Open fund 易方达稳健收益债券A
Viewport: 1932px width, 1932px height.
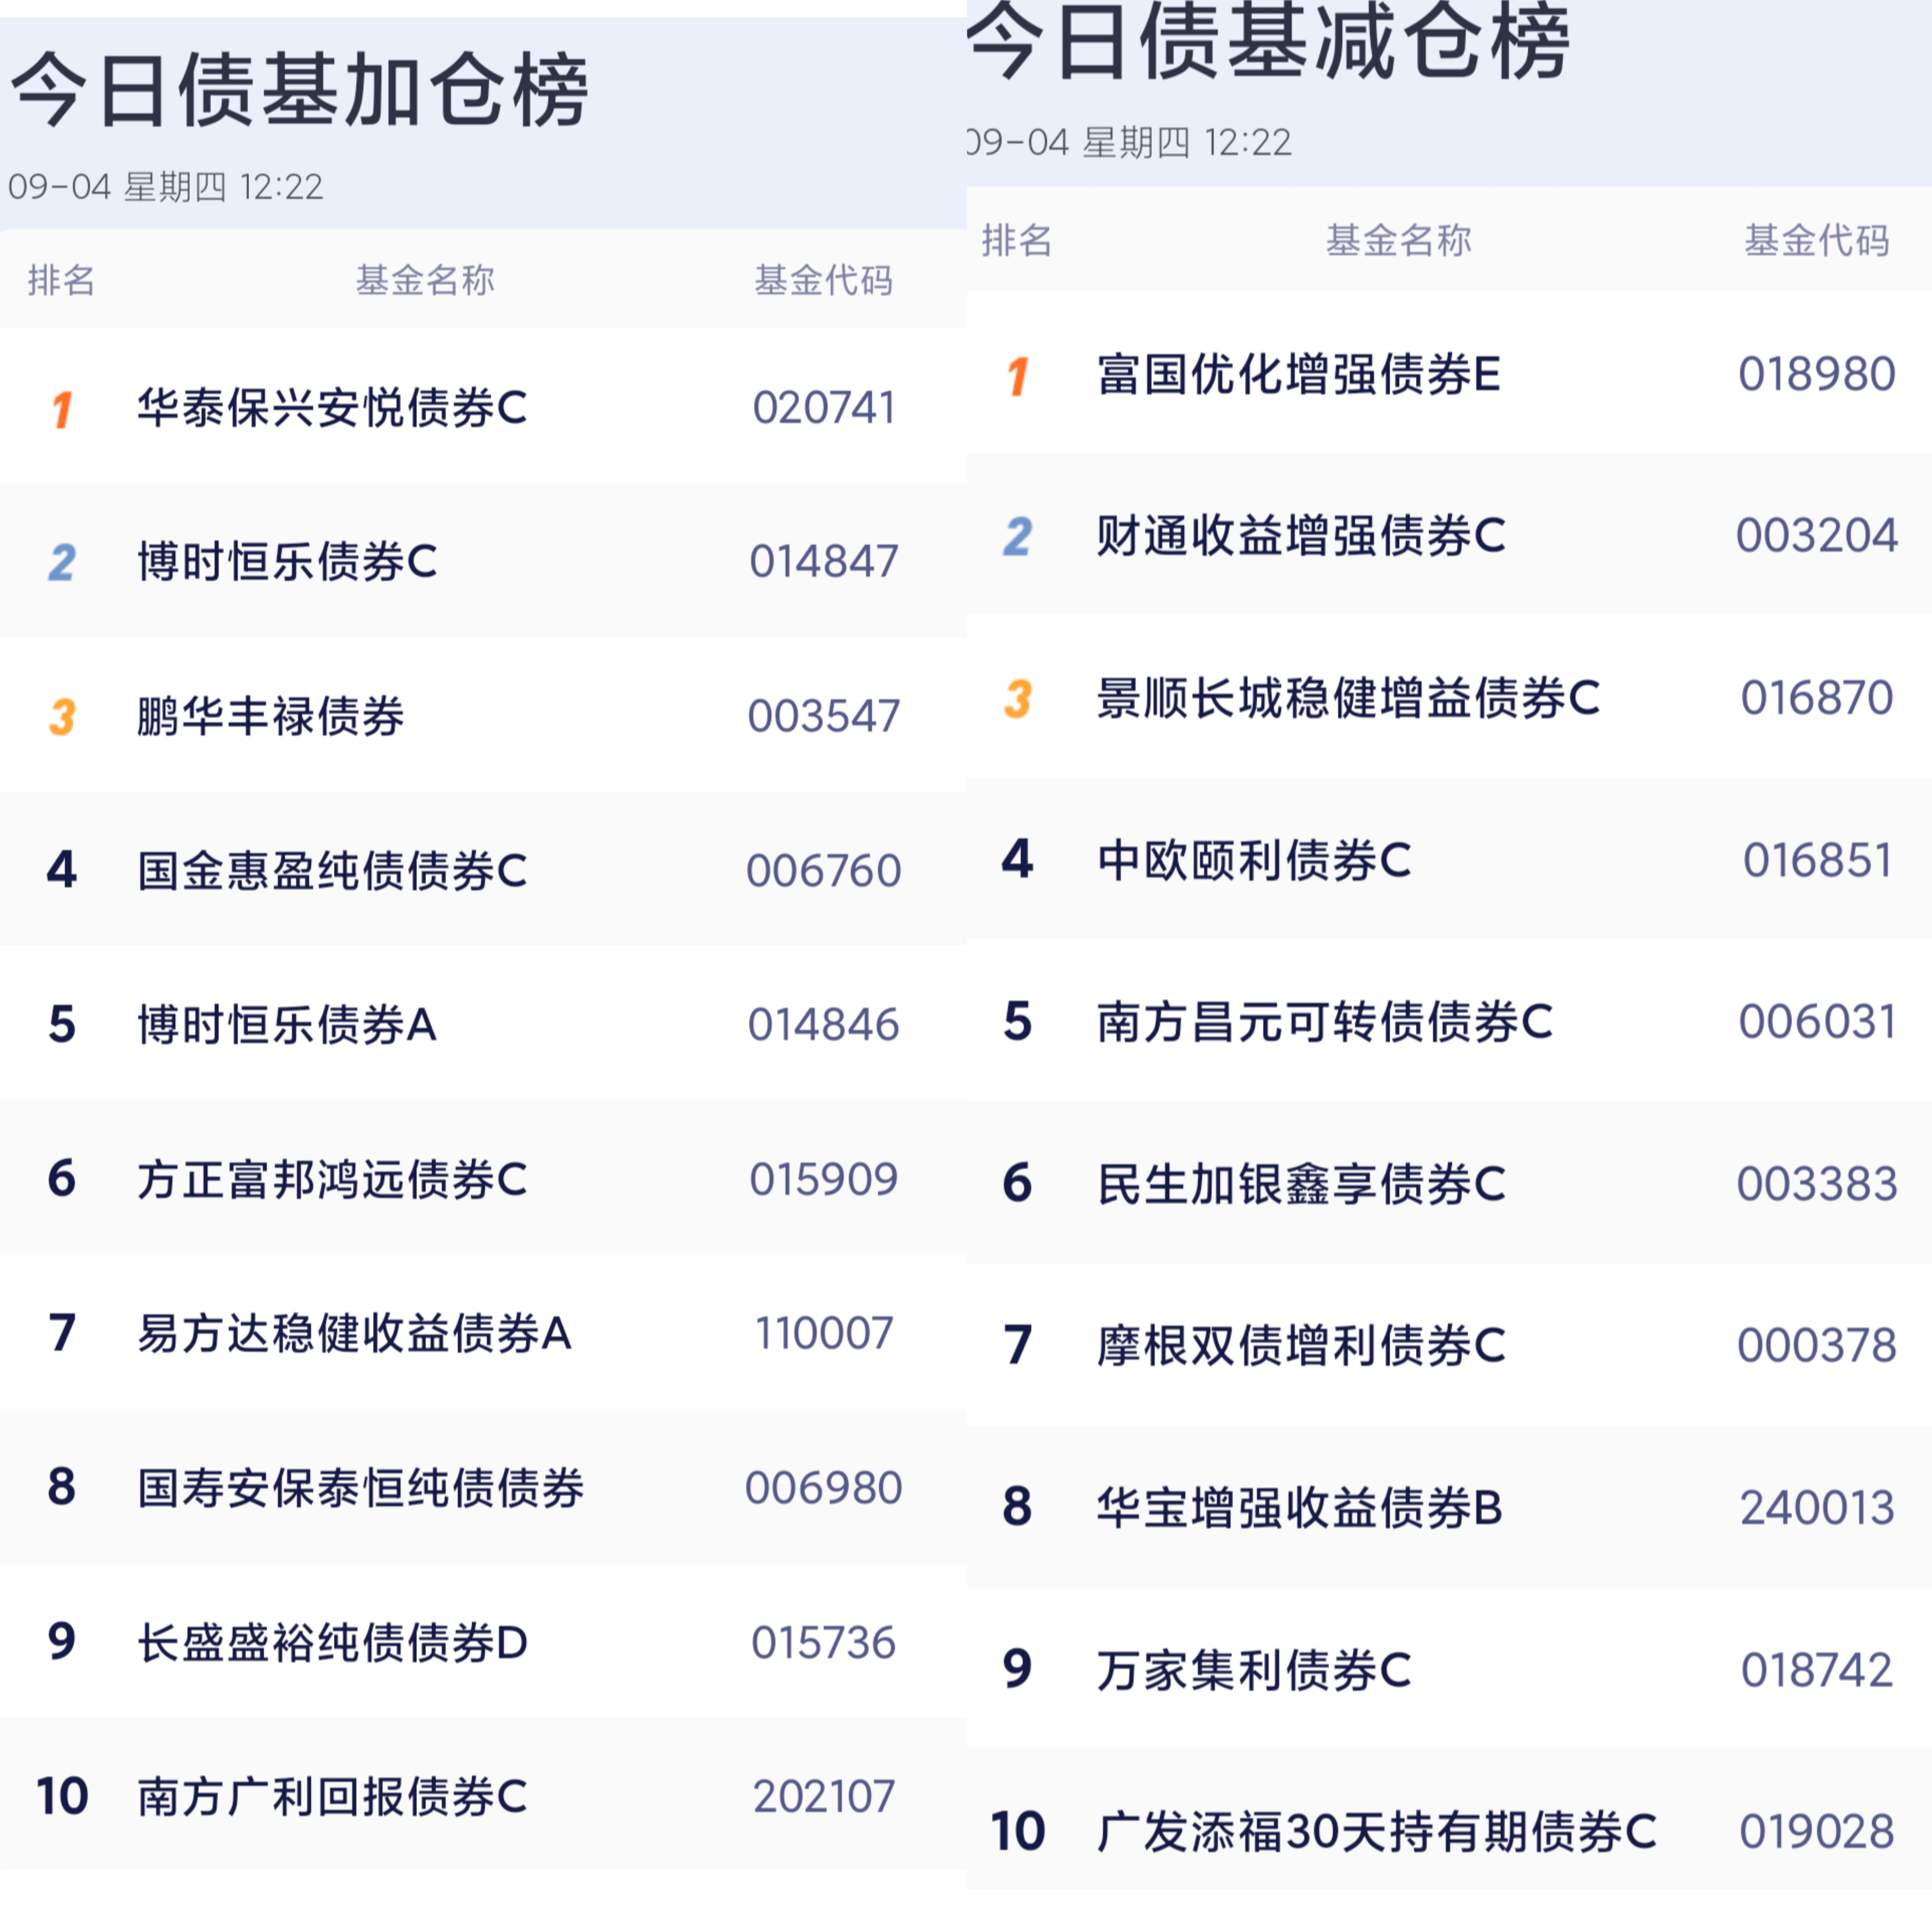pos(354,1333)
